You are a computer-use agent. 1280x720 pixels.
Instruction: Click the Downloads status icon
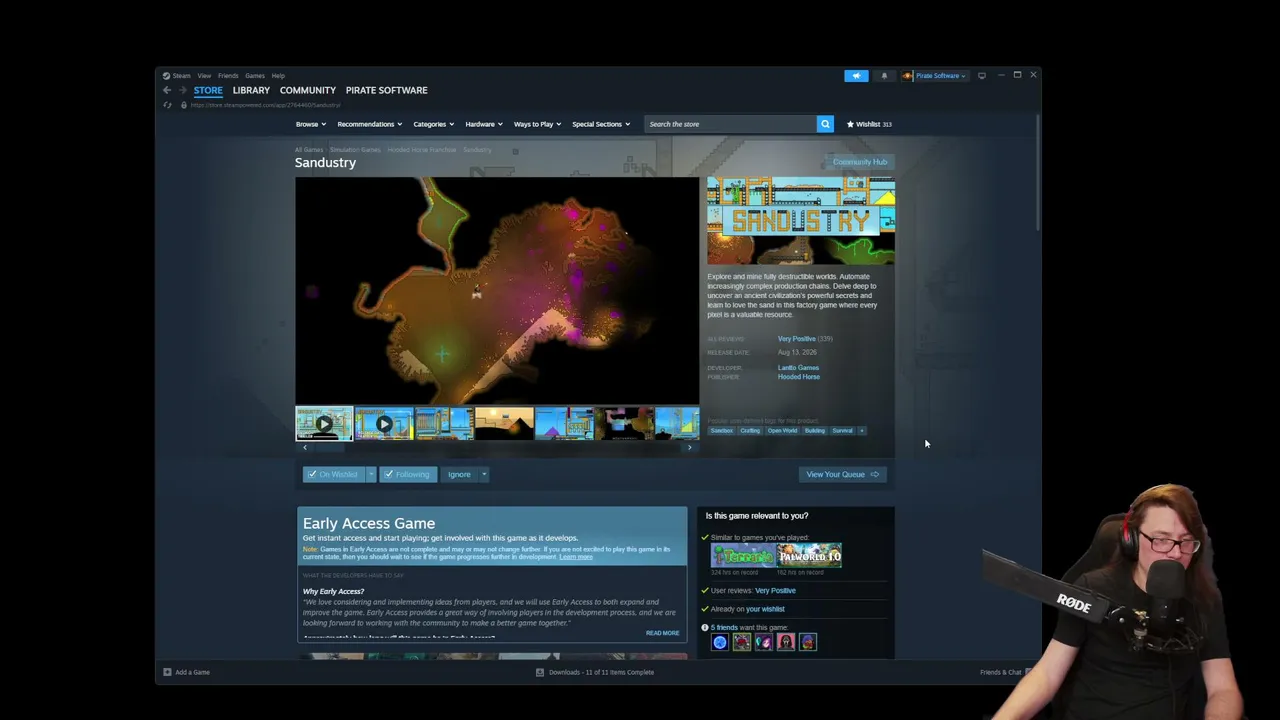(540, 672)
